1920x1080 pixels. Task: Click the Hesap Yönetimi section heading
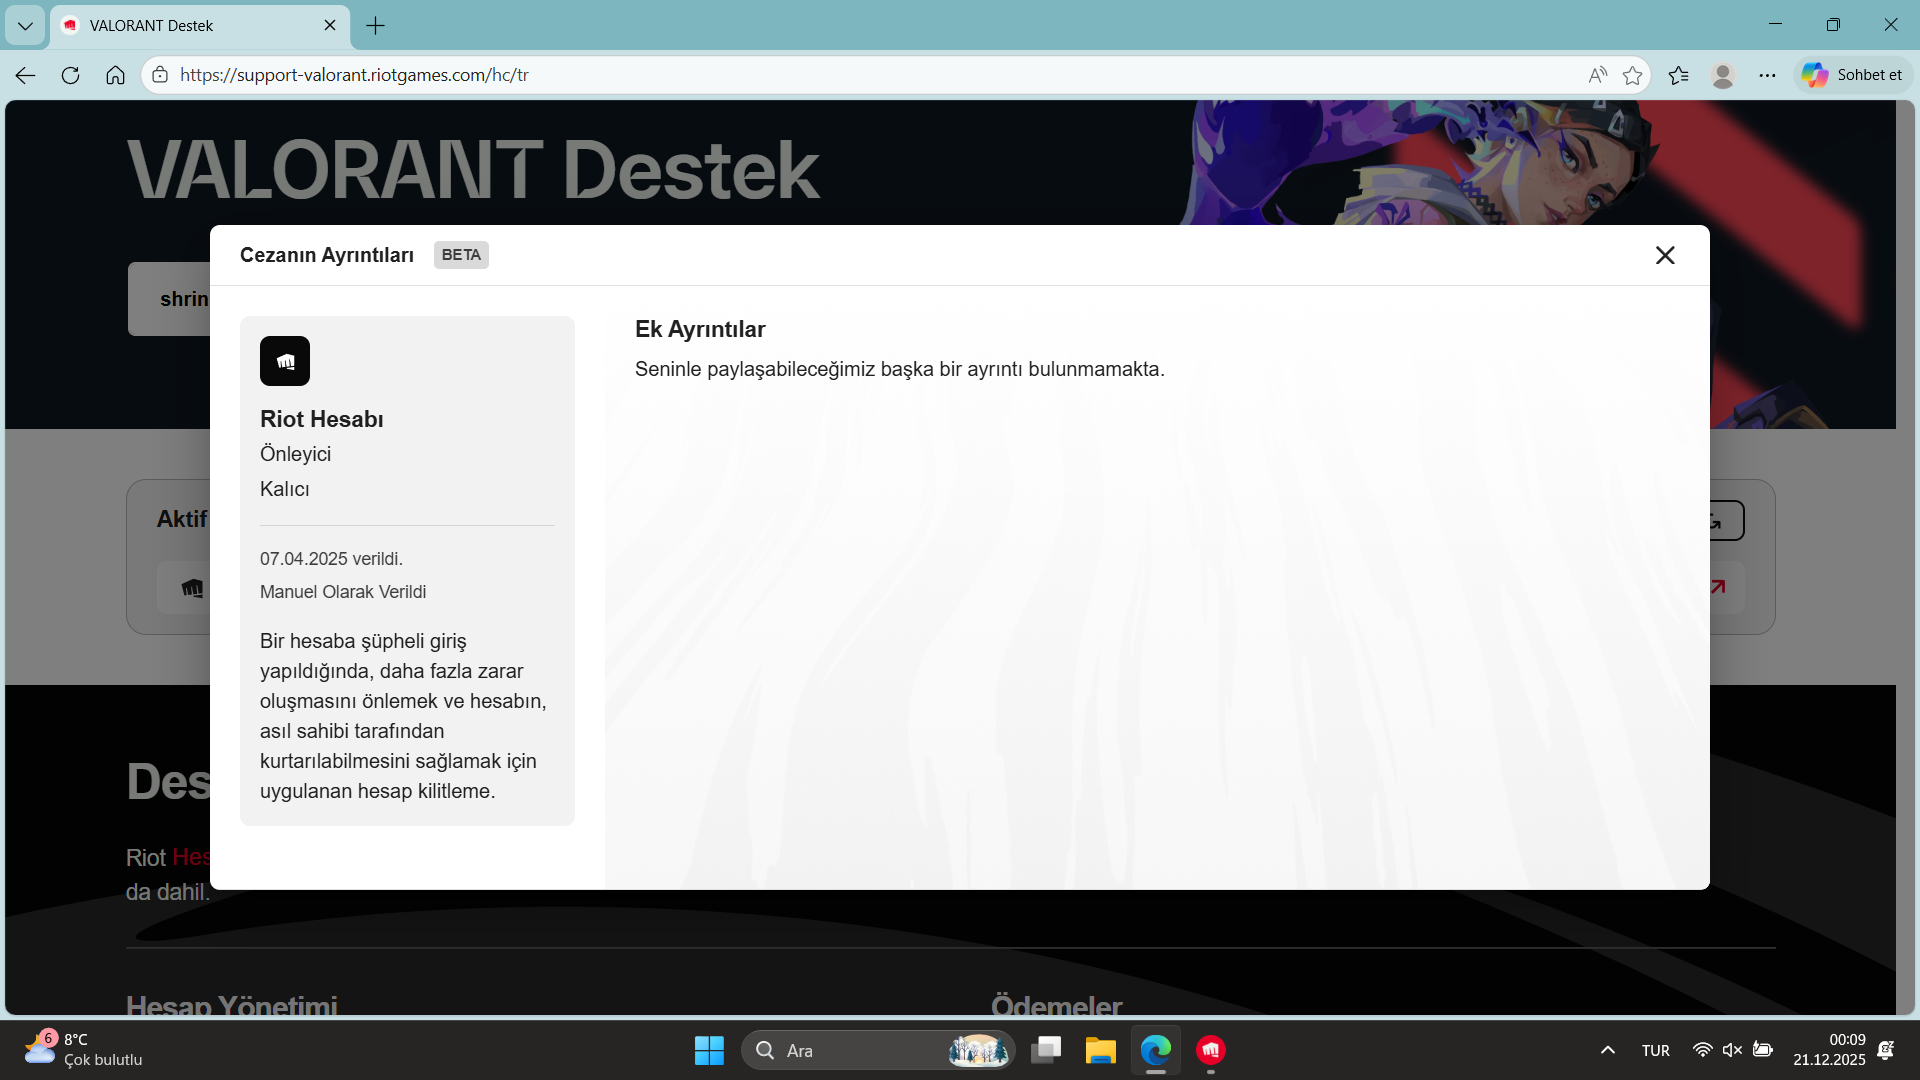[x=232, y=1005]
